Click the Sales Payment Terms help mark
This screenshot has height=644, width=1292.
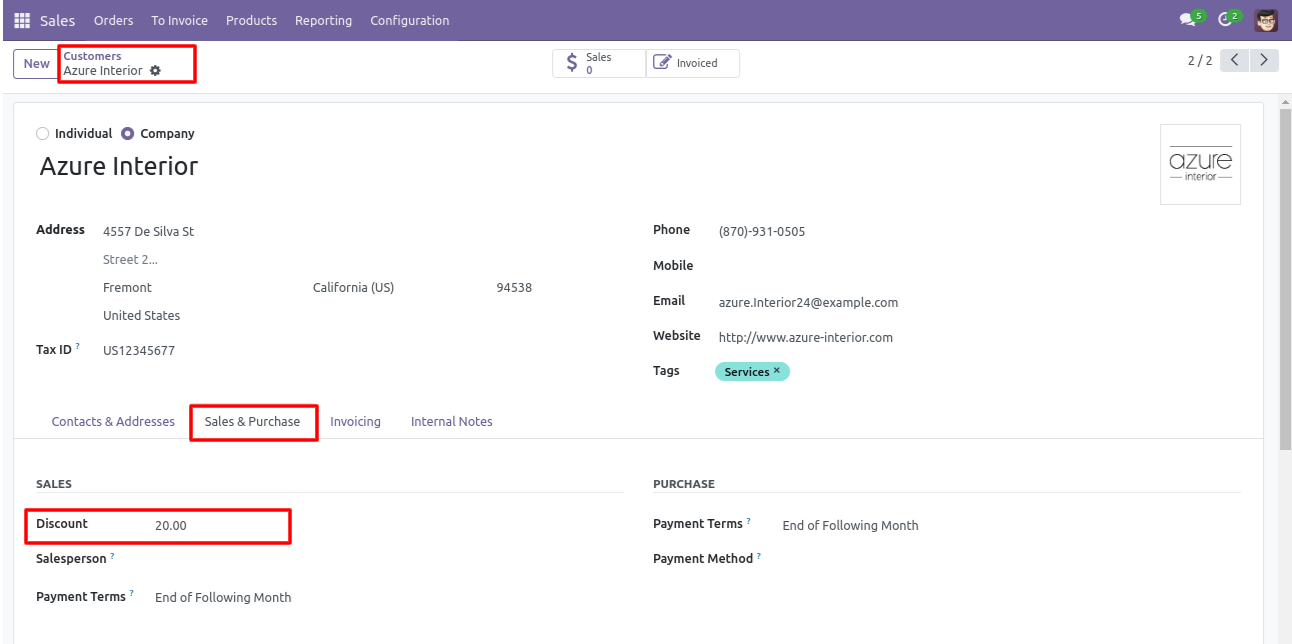[131, 594]
